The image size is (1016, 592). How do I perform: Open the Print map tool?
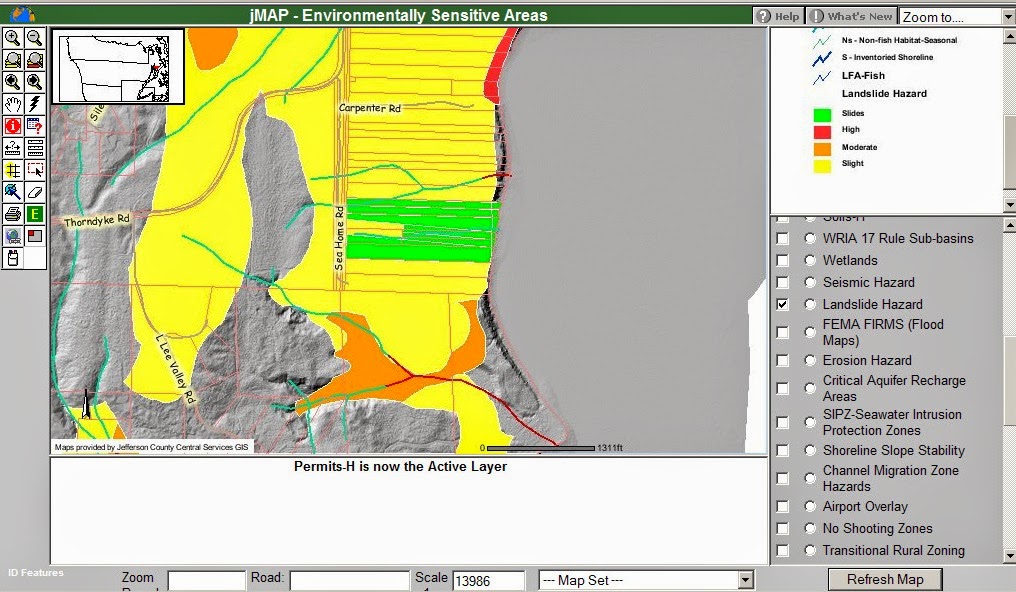12,214
